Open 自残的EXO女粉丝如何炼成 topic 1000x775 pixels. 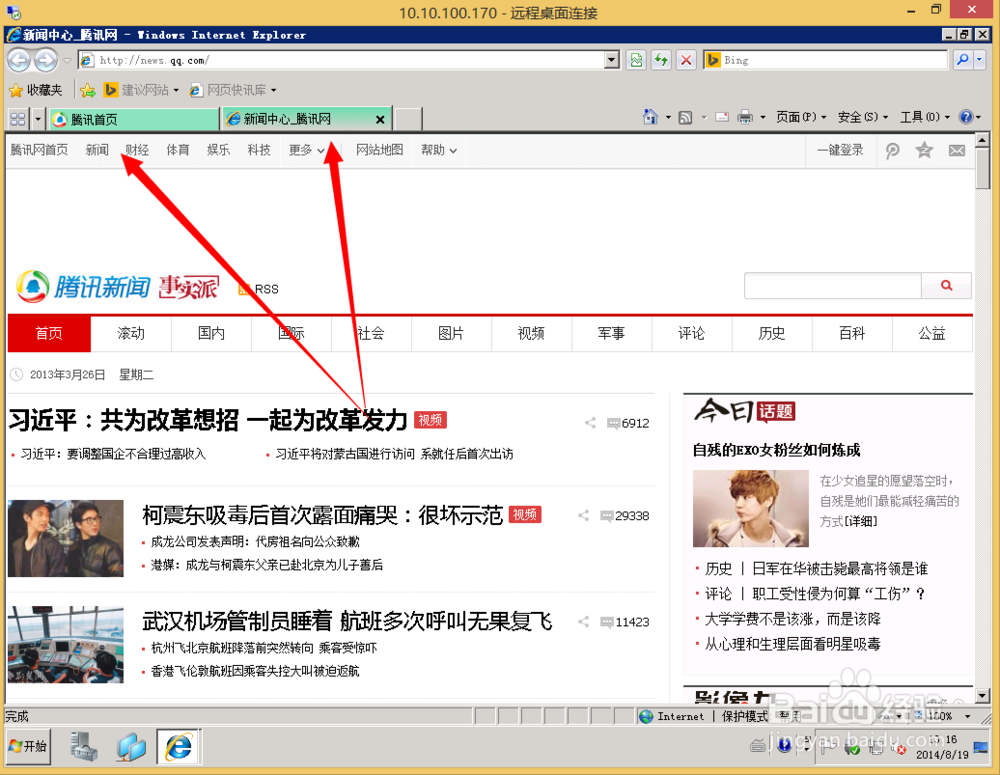coord(777,450)
